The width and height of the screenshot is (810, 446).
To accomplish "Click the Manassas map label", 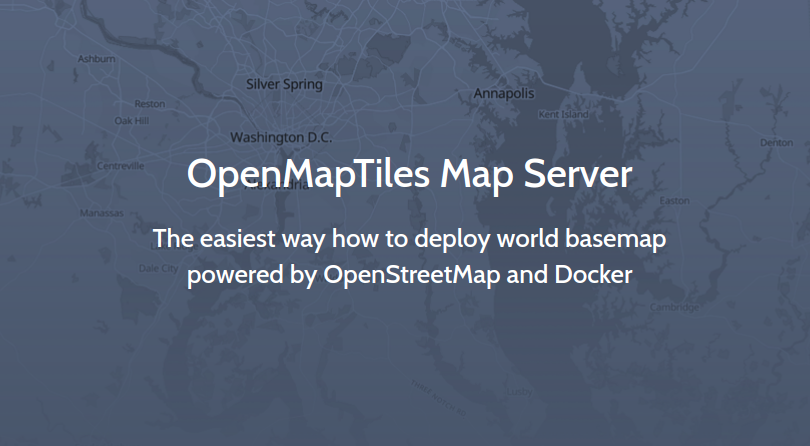I will (x=102, y=213).
